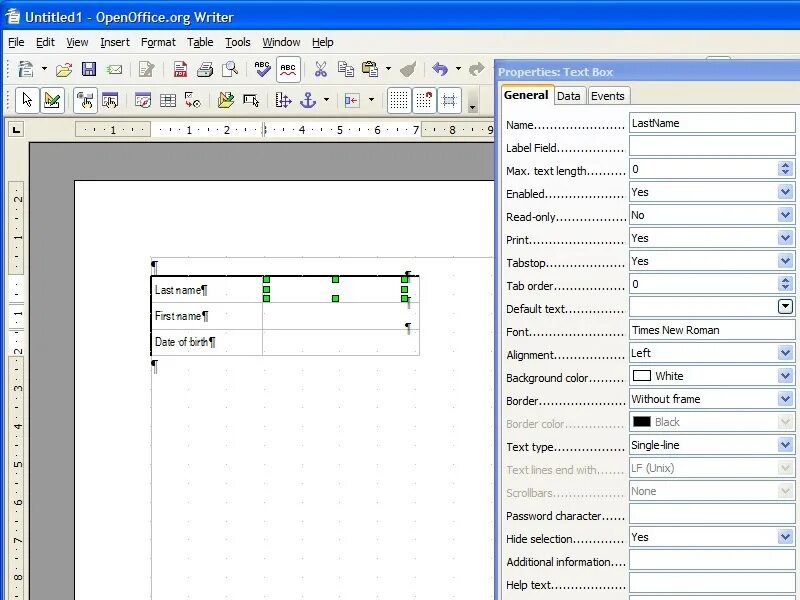Viewport: 800px width, 600px height.
Task: Toggle Display Grid
Action: (x=398, y=100)
